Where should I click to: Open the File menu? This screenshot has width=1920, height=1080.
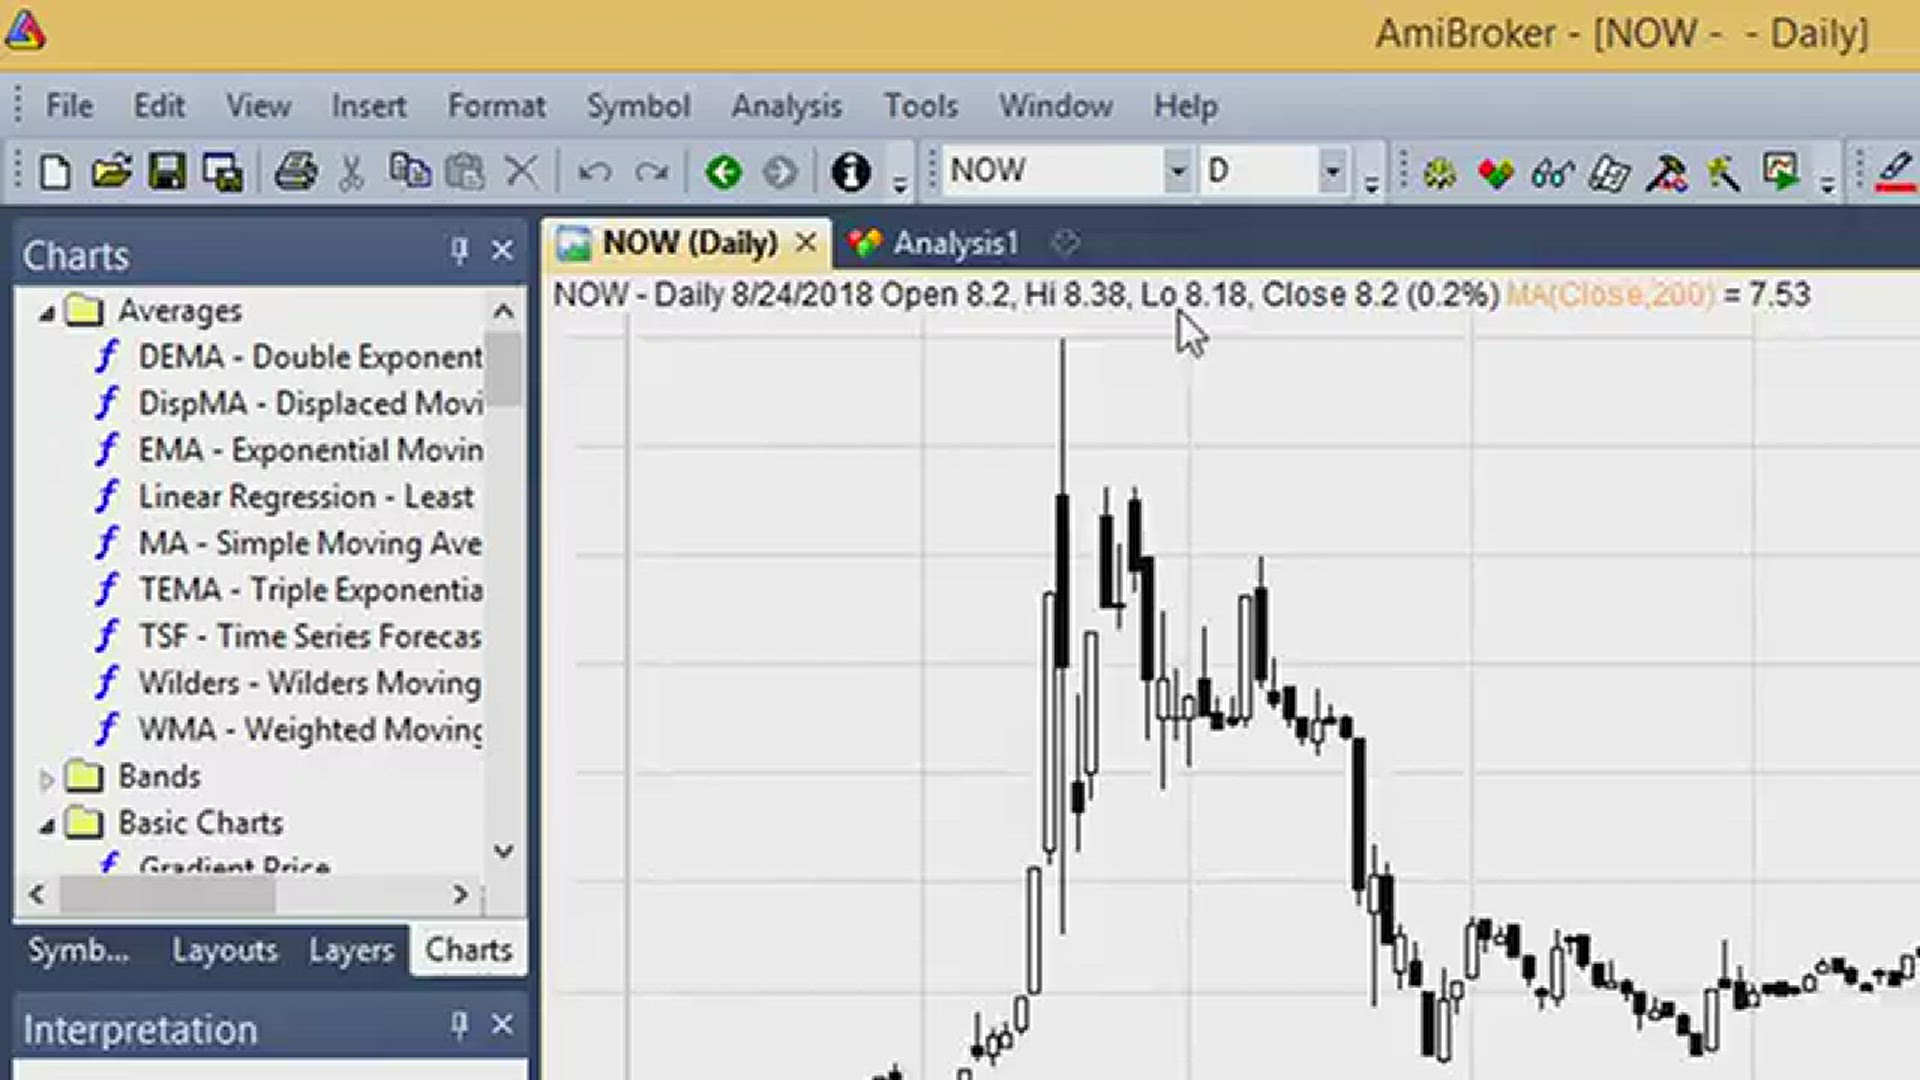pyautogui.click(x=69, y=106)
